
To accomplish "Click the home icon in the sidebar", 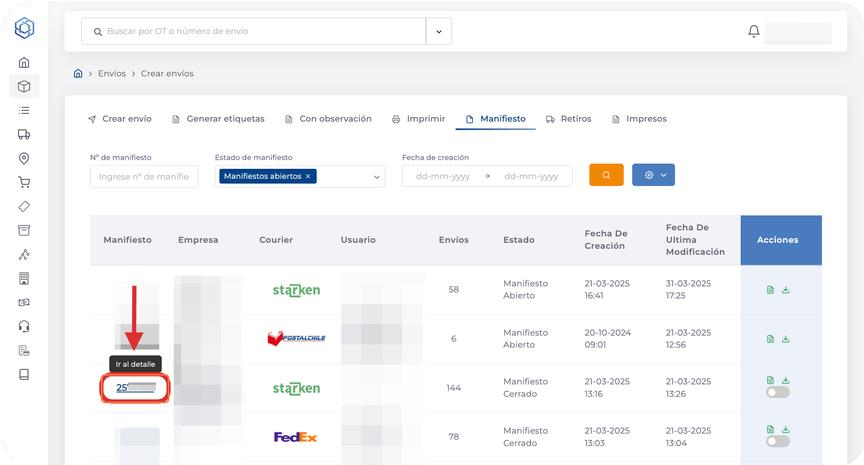I will (24, 62).
